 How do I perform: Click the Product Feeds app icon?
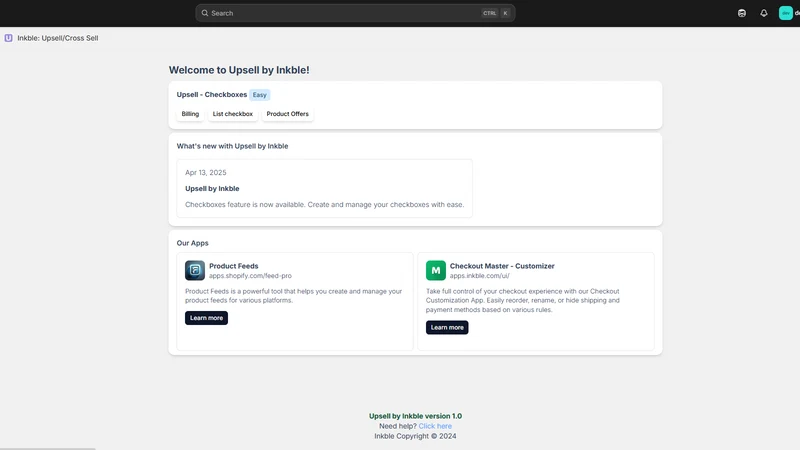[x=195, y=270]
